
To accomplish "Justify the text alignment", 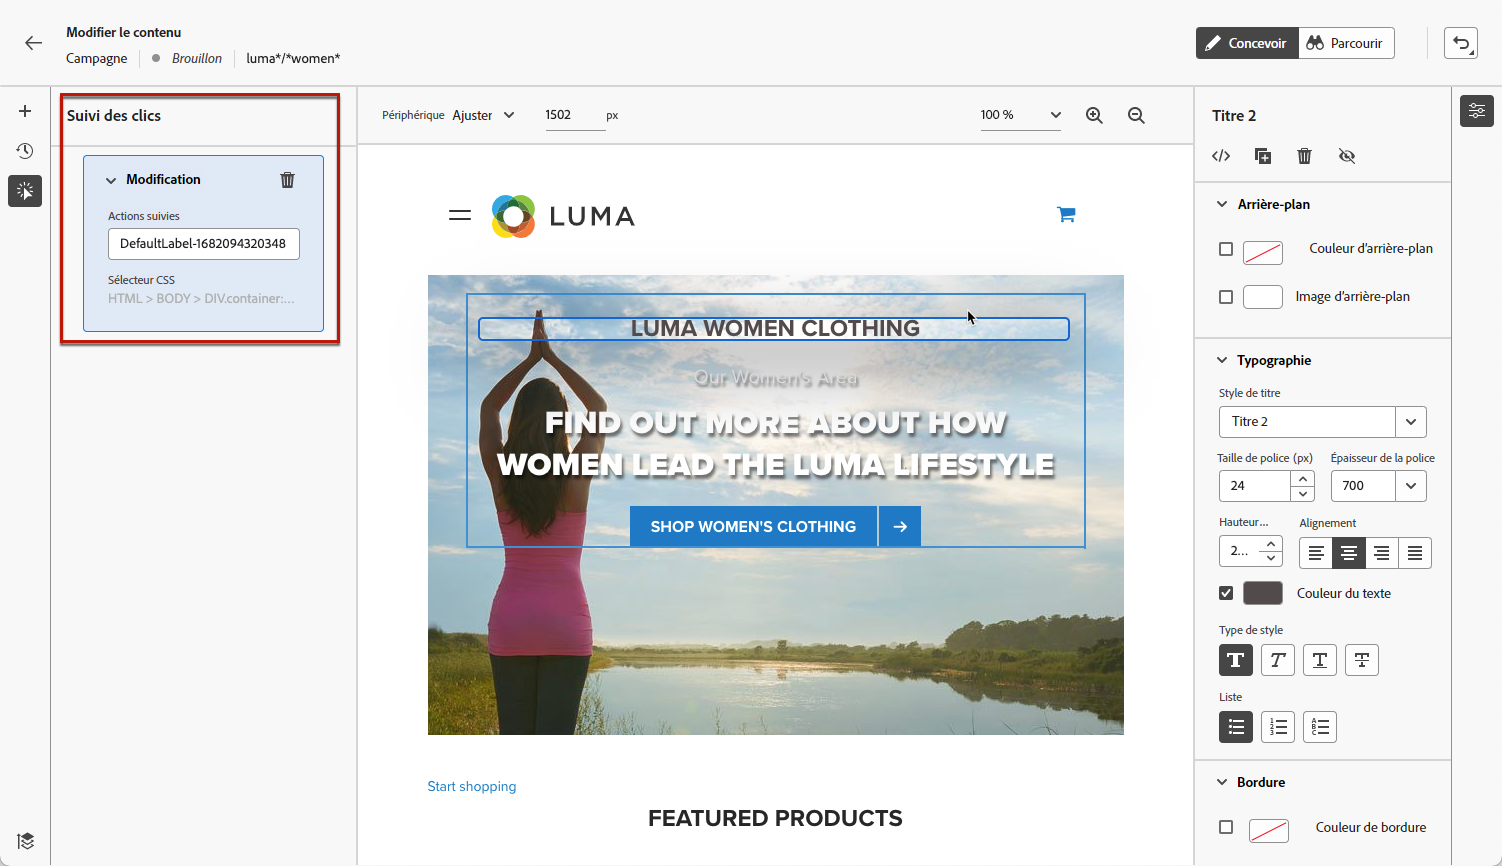I will 1415,553.
